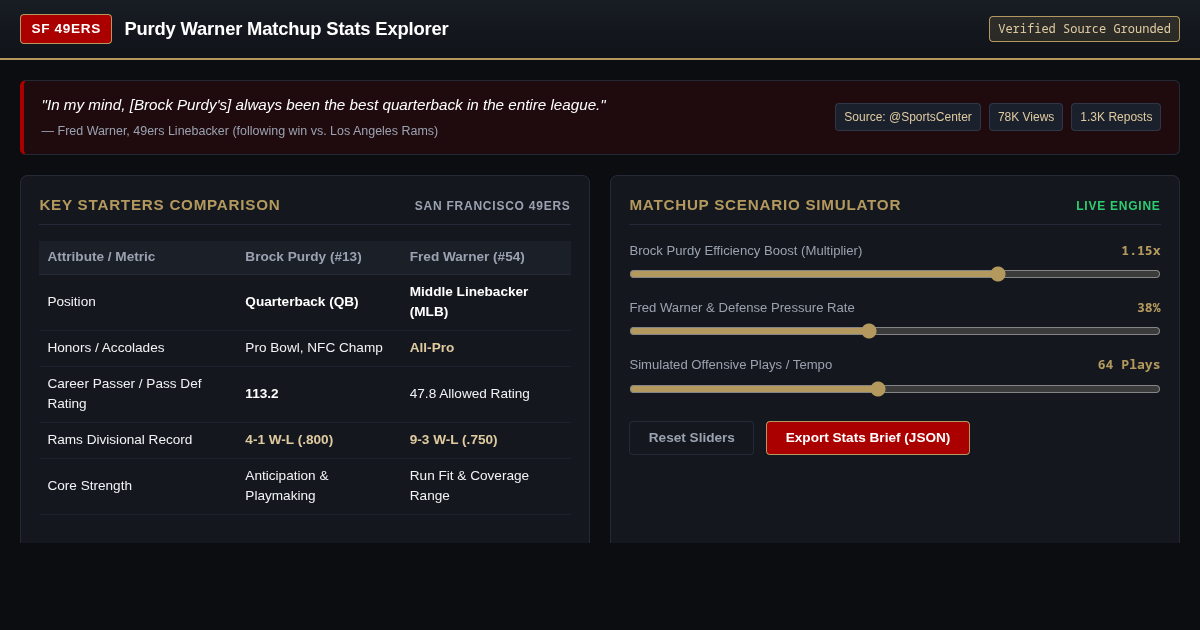Adjust the Brock Purdy Efficiency Boost slider
This screenshot has height=630, width=1200.
coord(895,274)
